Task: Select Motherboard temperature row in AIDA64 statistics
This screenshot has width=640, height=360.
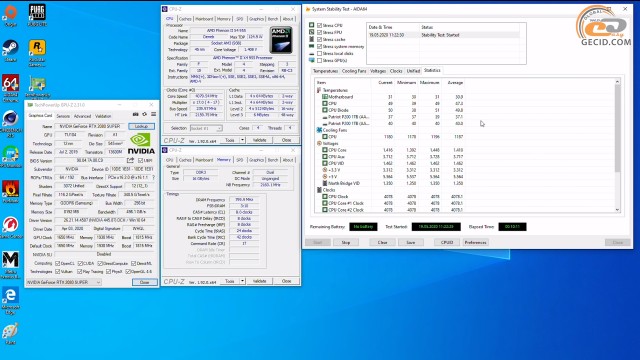Action: tap(391, 97)
